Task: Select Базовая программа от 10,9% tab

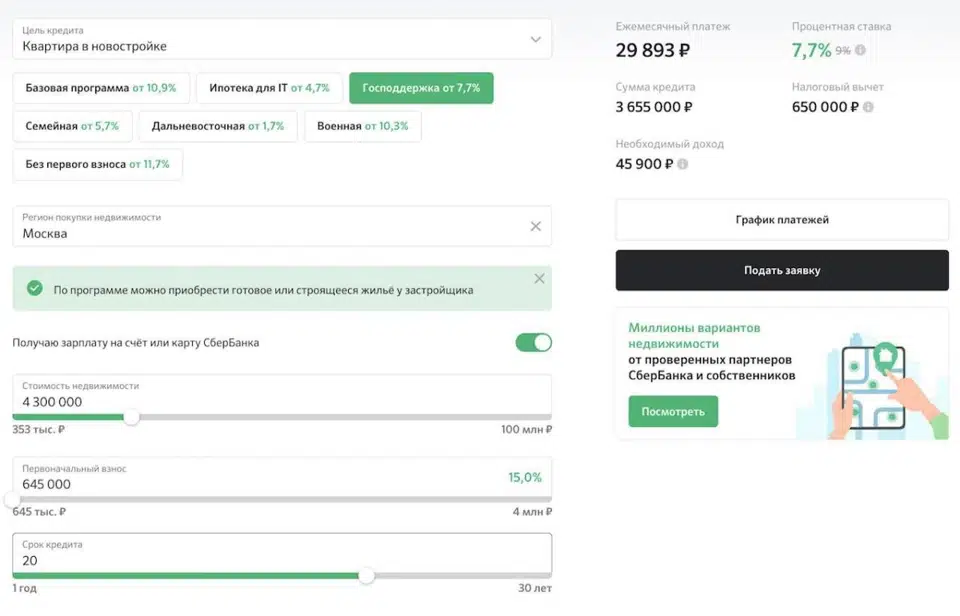Action: click(x=100, y=88)
